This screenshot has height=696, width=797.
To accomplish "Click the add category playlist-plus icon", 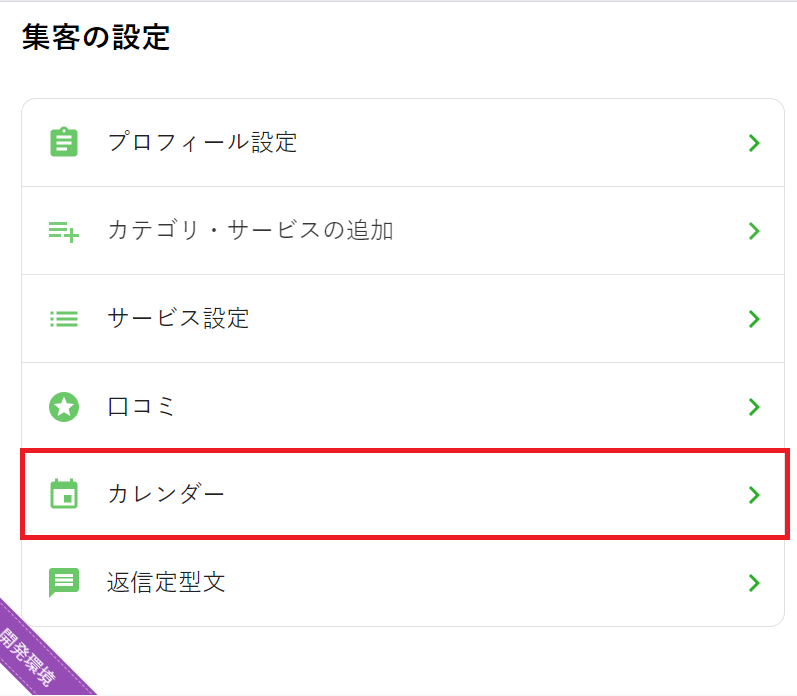I will (64, 231).
